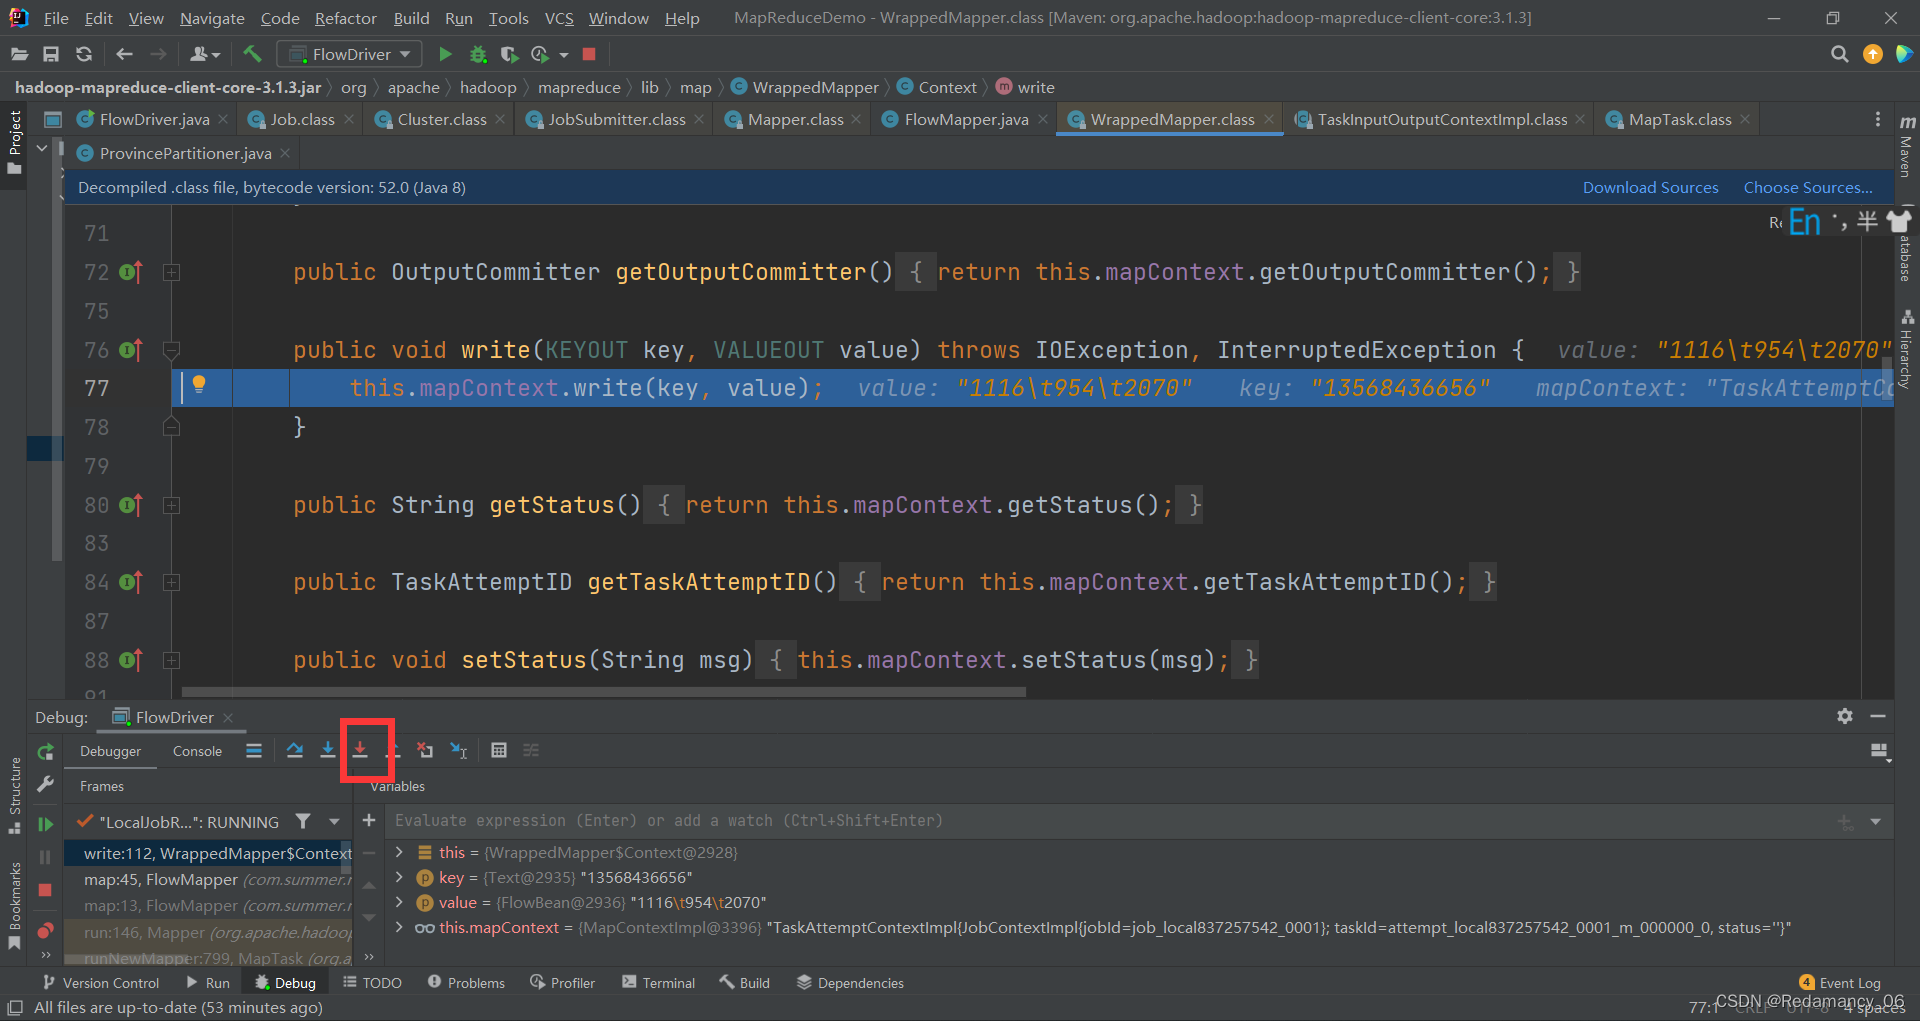1920x1021 pixels.
Task: Click the Save All toolbar icon
Action: (51, 54)
